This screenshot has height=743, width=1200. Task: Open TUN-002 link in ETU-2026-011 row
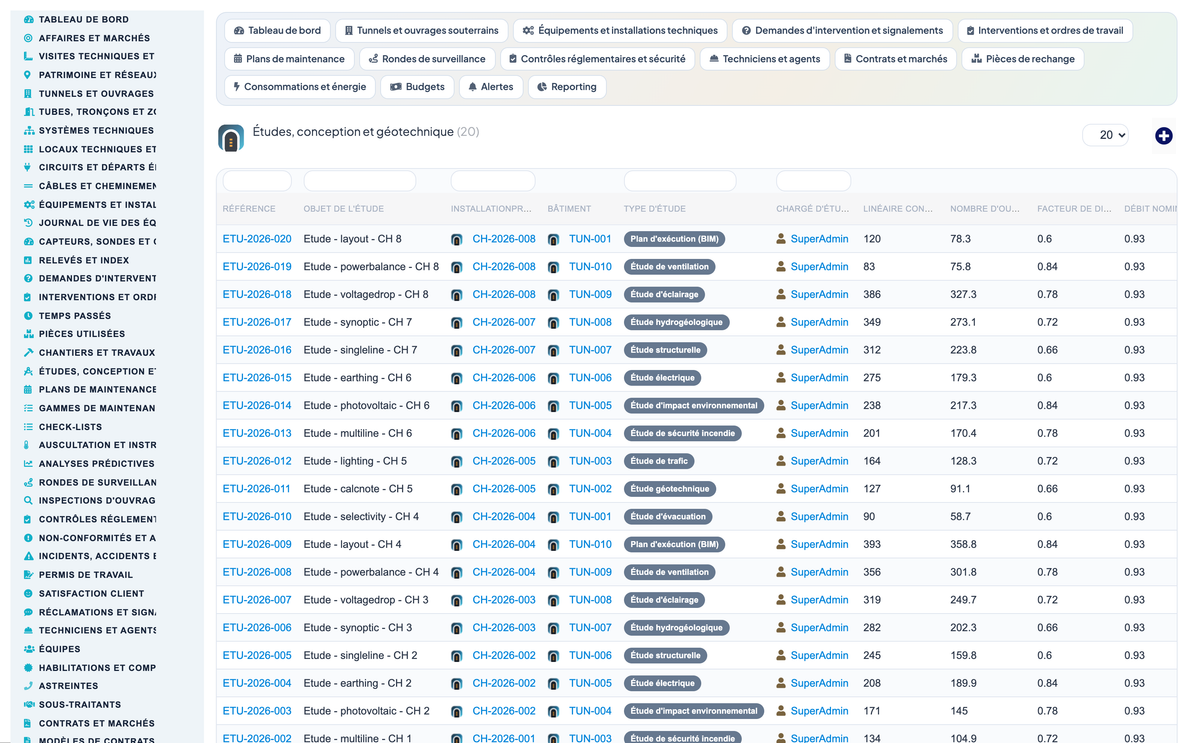click(x=590, y=489)
